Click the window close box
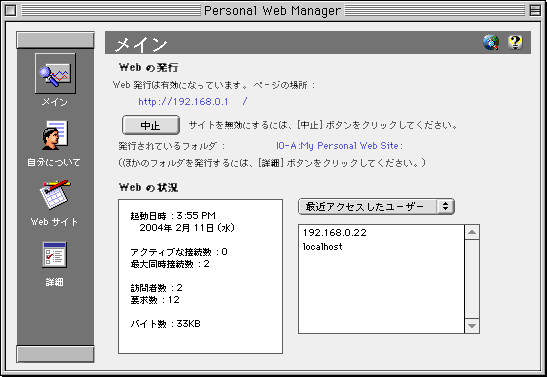 click(10, 10)
